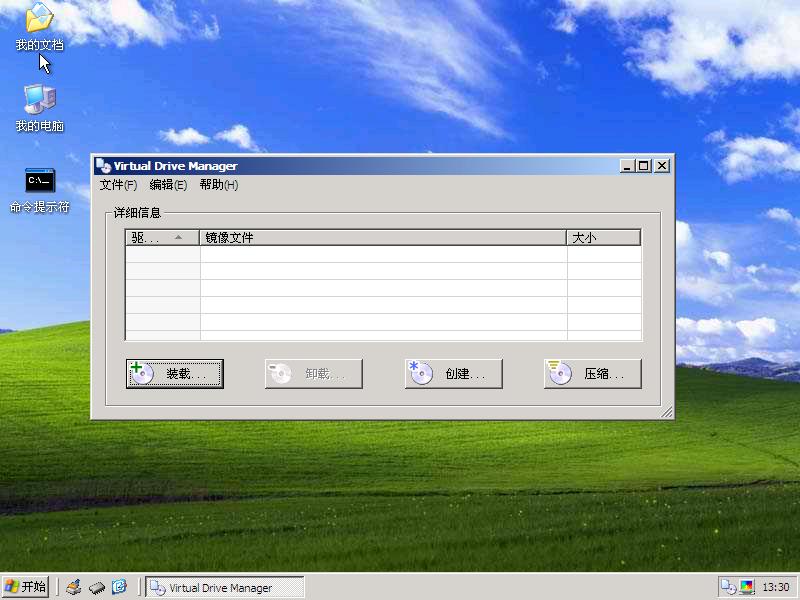Sort by the 驱... drive column header
800x600 pixels.
pyautogui.click(x=162, y=237)
